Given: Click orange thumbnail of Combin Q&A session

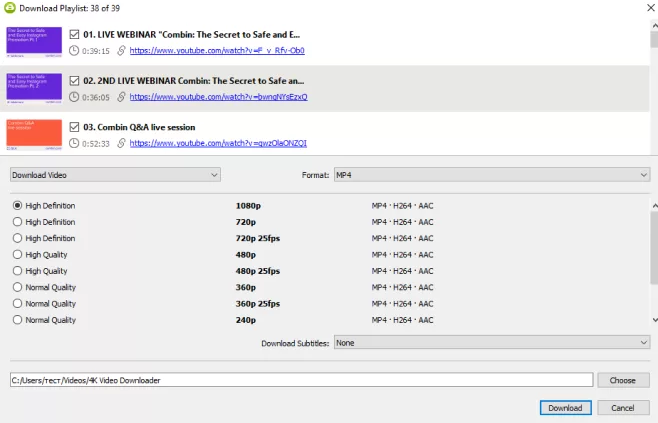Looking at the screenshot, I should coord(34,135).
